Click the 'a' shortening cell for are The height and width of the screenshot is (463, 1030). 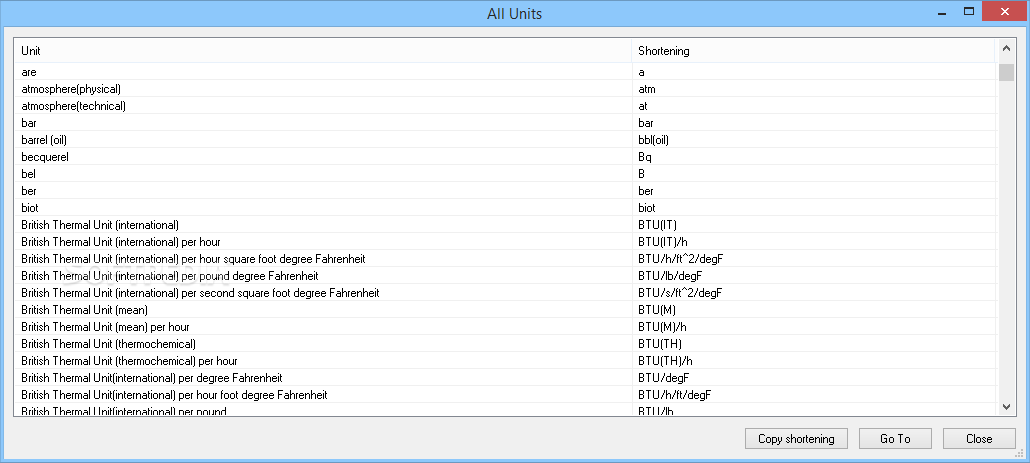tap(813, 72)
